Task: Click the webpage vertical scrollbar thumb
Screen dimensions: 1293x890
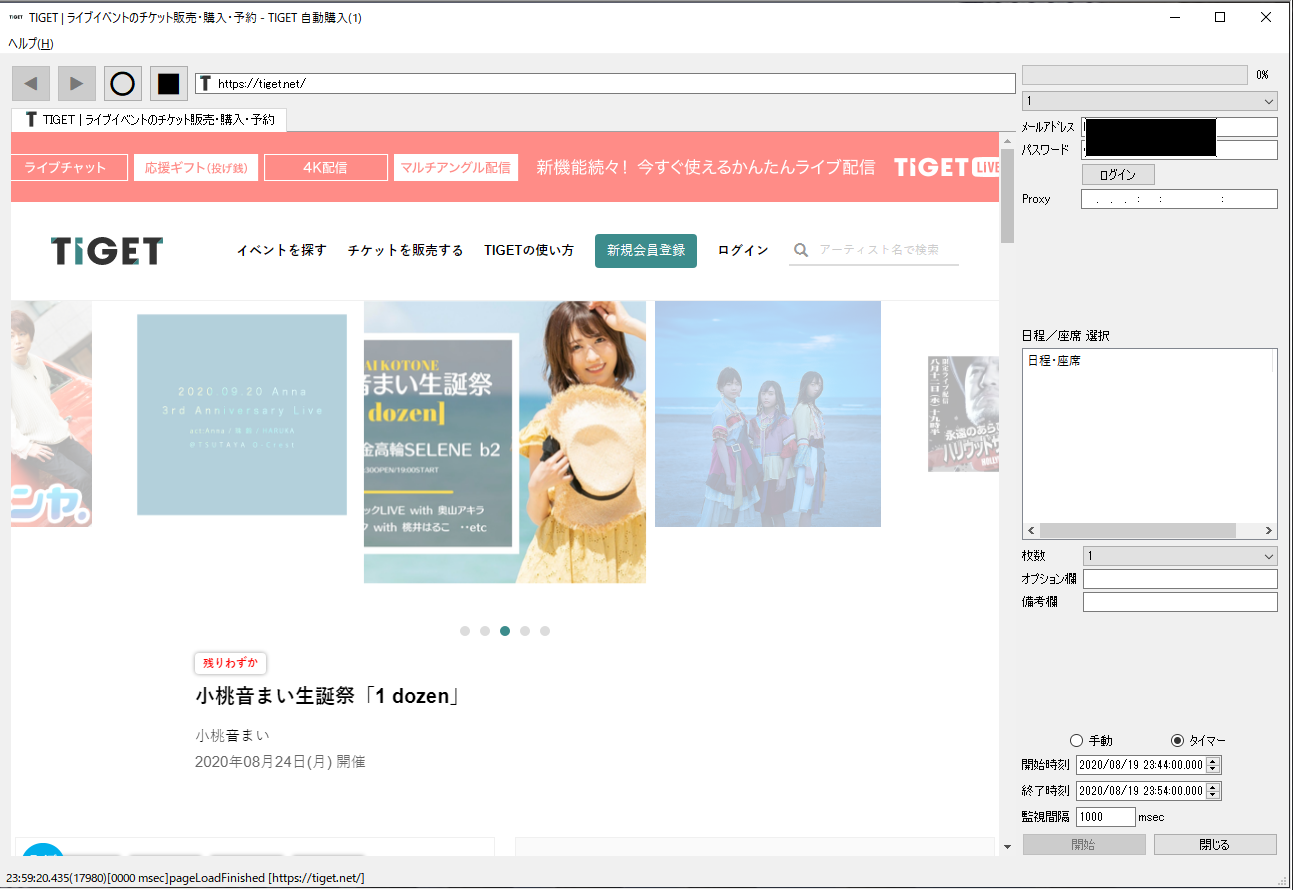Action: (x=1007, y=196)
